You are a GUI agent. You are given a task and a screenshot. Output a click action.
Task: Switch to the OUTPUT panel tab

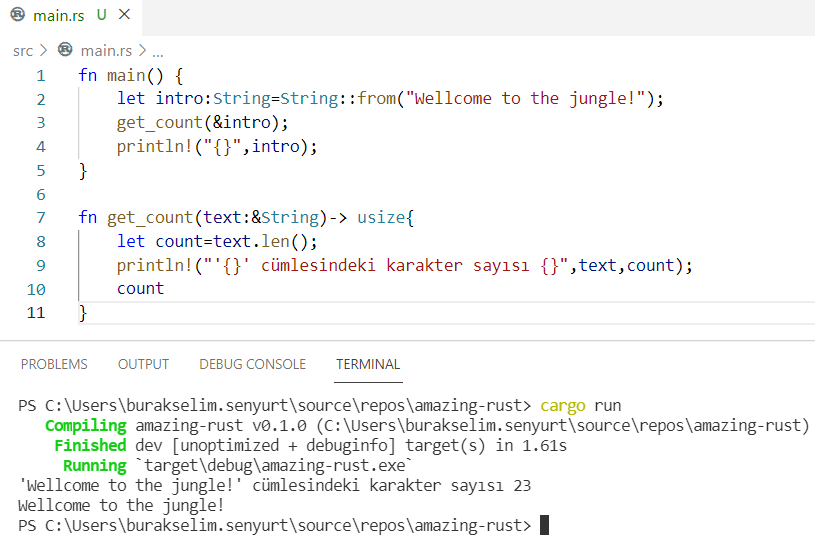pyautogui.click(x=143, y=364)
